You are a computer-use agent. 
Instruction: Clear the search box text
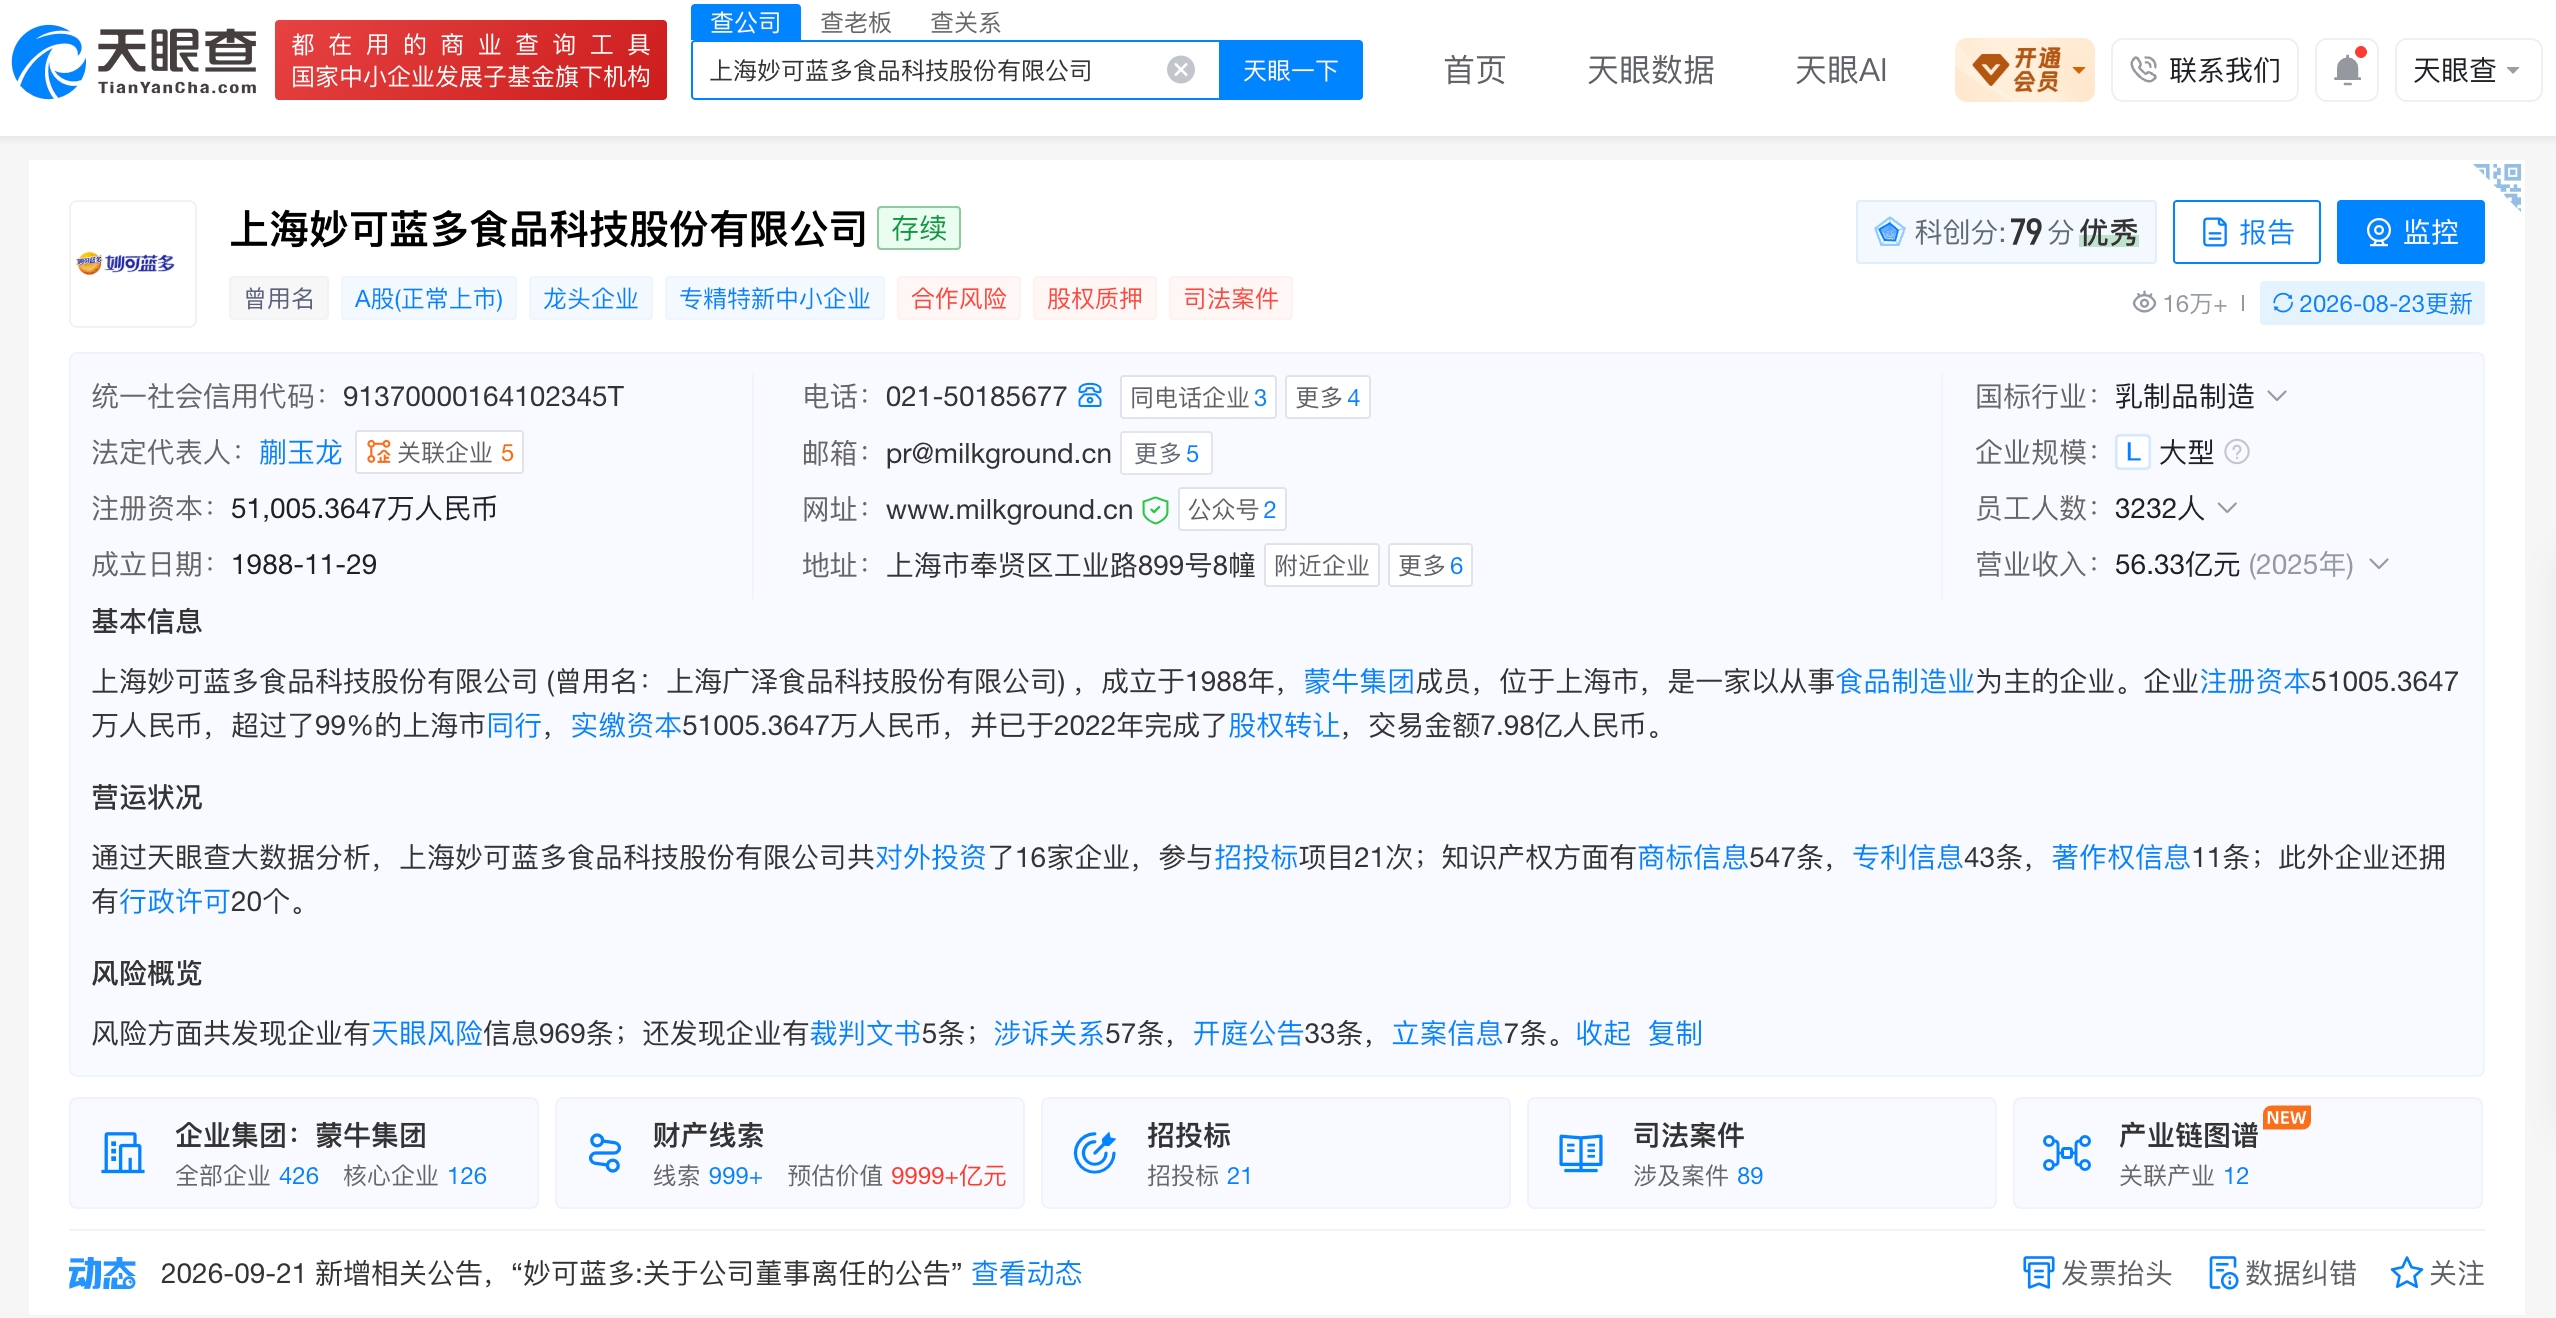(1181, 69)
